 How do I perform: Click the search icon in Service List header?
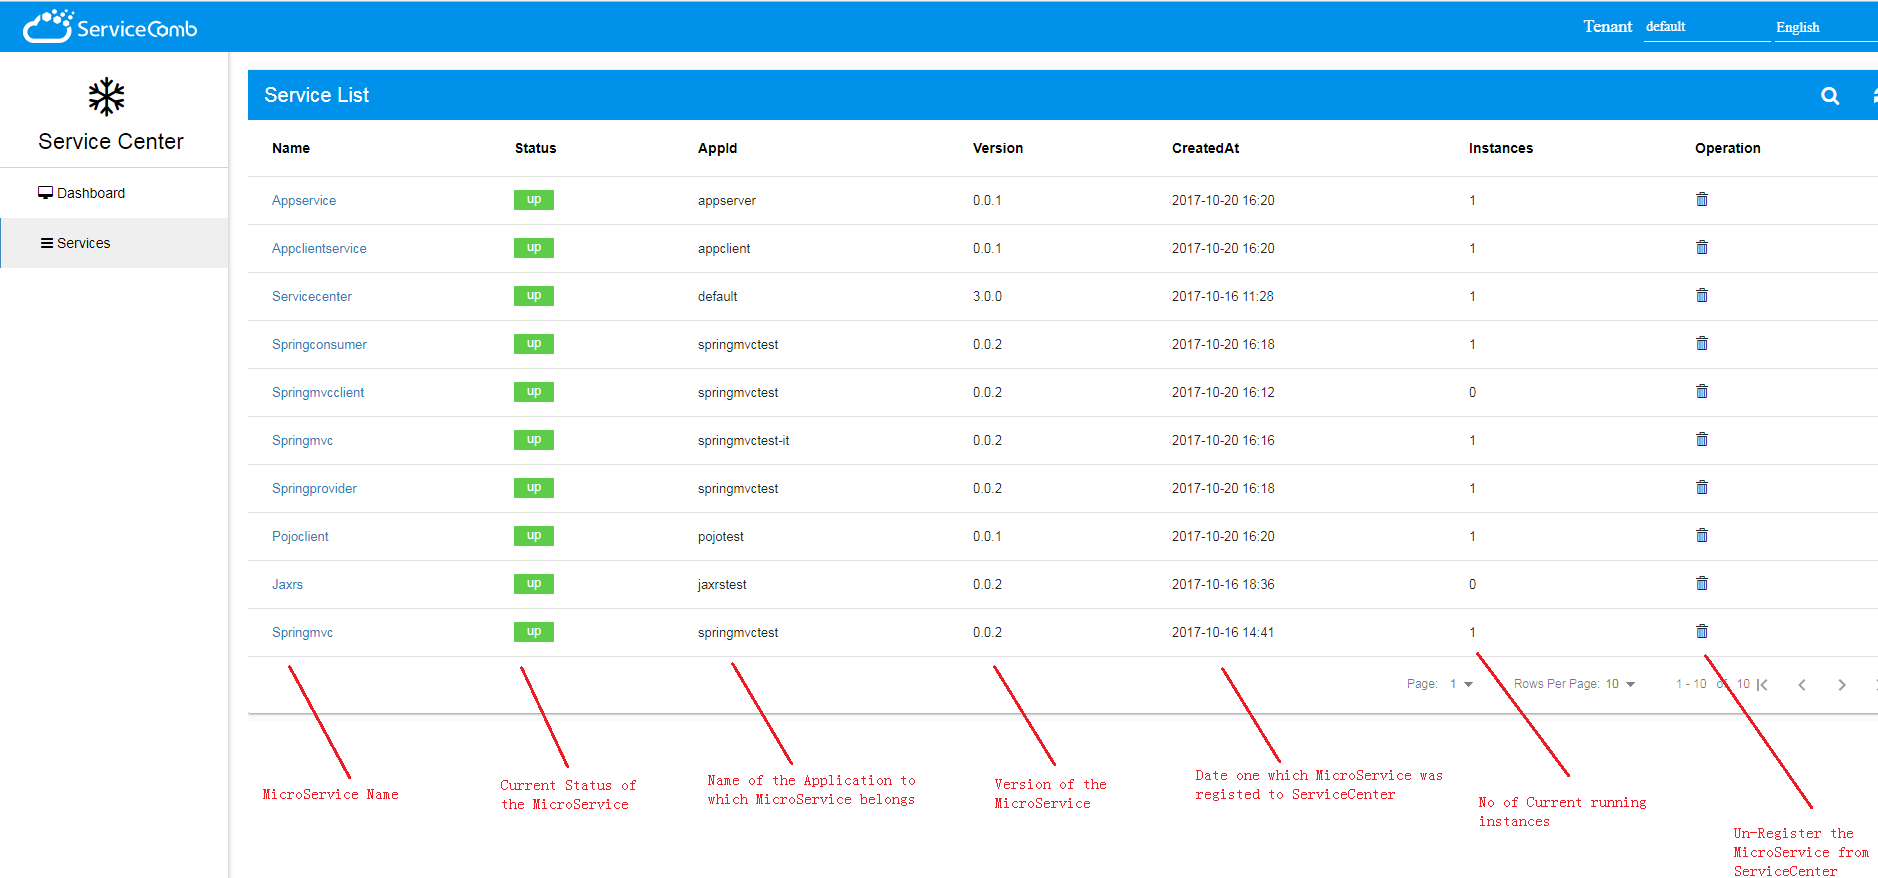coord(1829,96)
